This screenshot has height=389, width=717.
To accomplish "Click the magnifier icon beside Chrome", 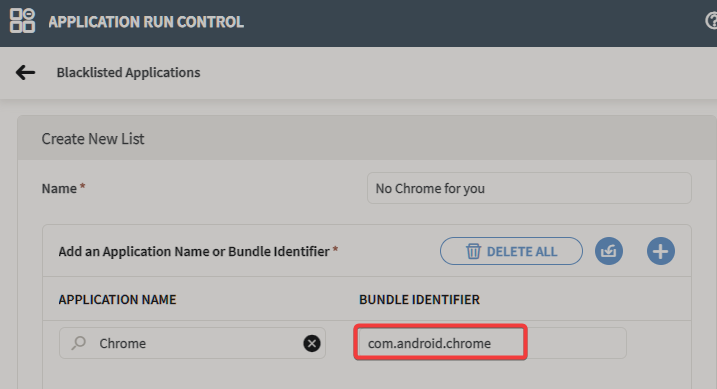I will (x=79, y=343).
